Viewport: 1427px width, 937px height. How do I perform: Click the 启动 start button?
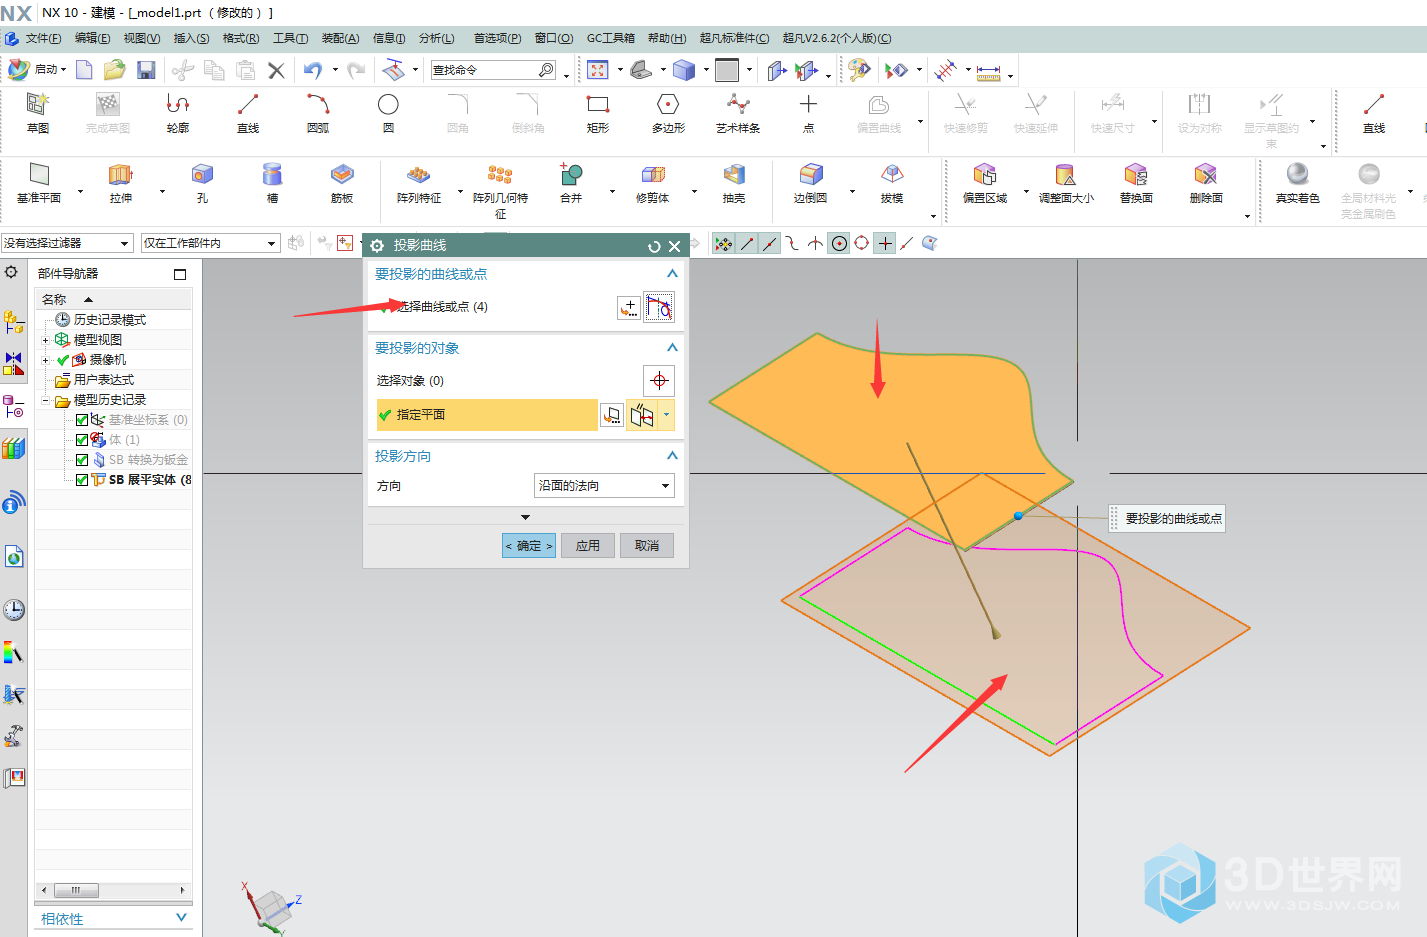(x=37, y=70)
